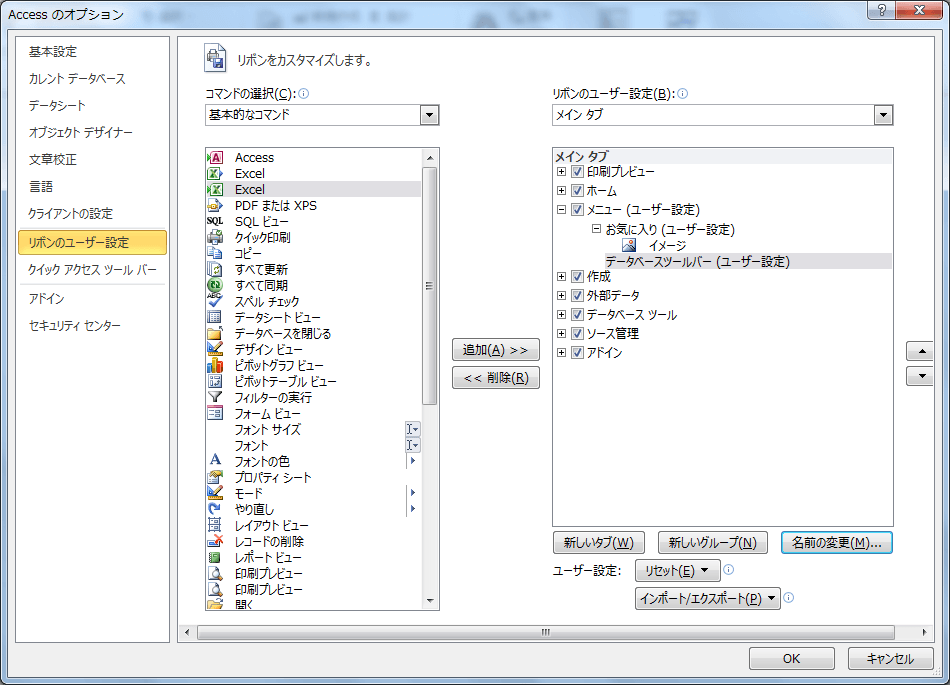Uncheck the 印刷プレビュー tab checkbox
Screen dimensions: 950x685
click(577, 171)
